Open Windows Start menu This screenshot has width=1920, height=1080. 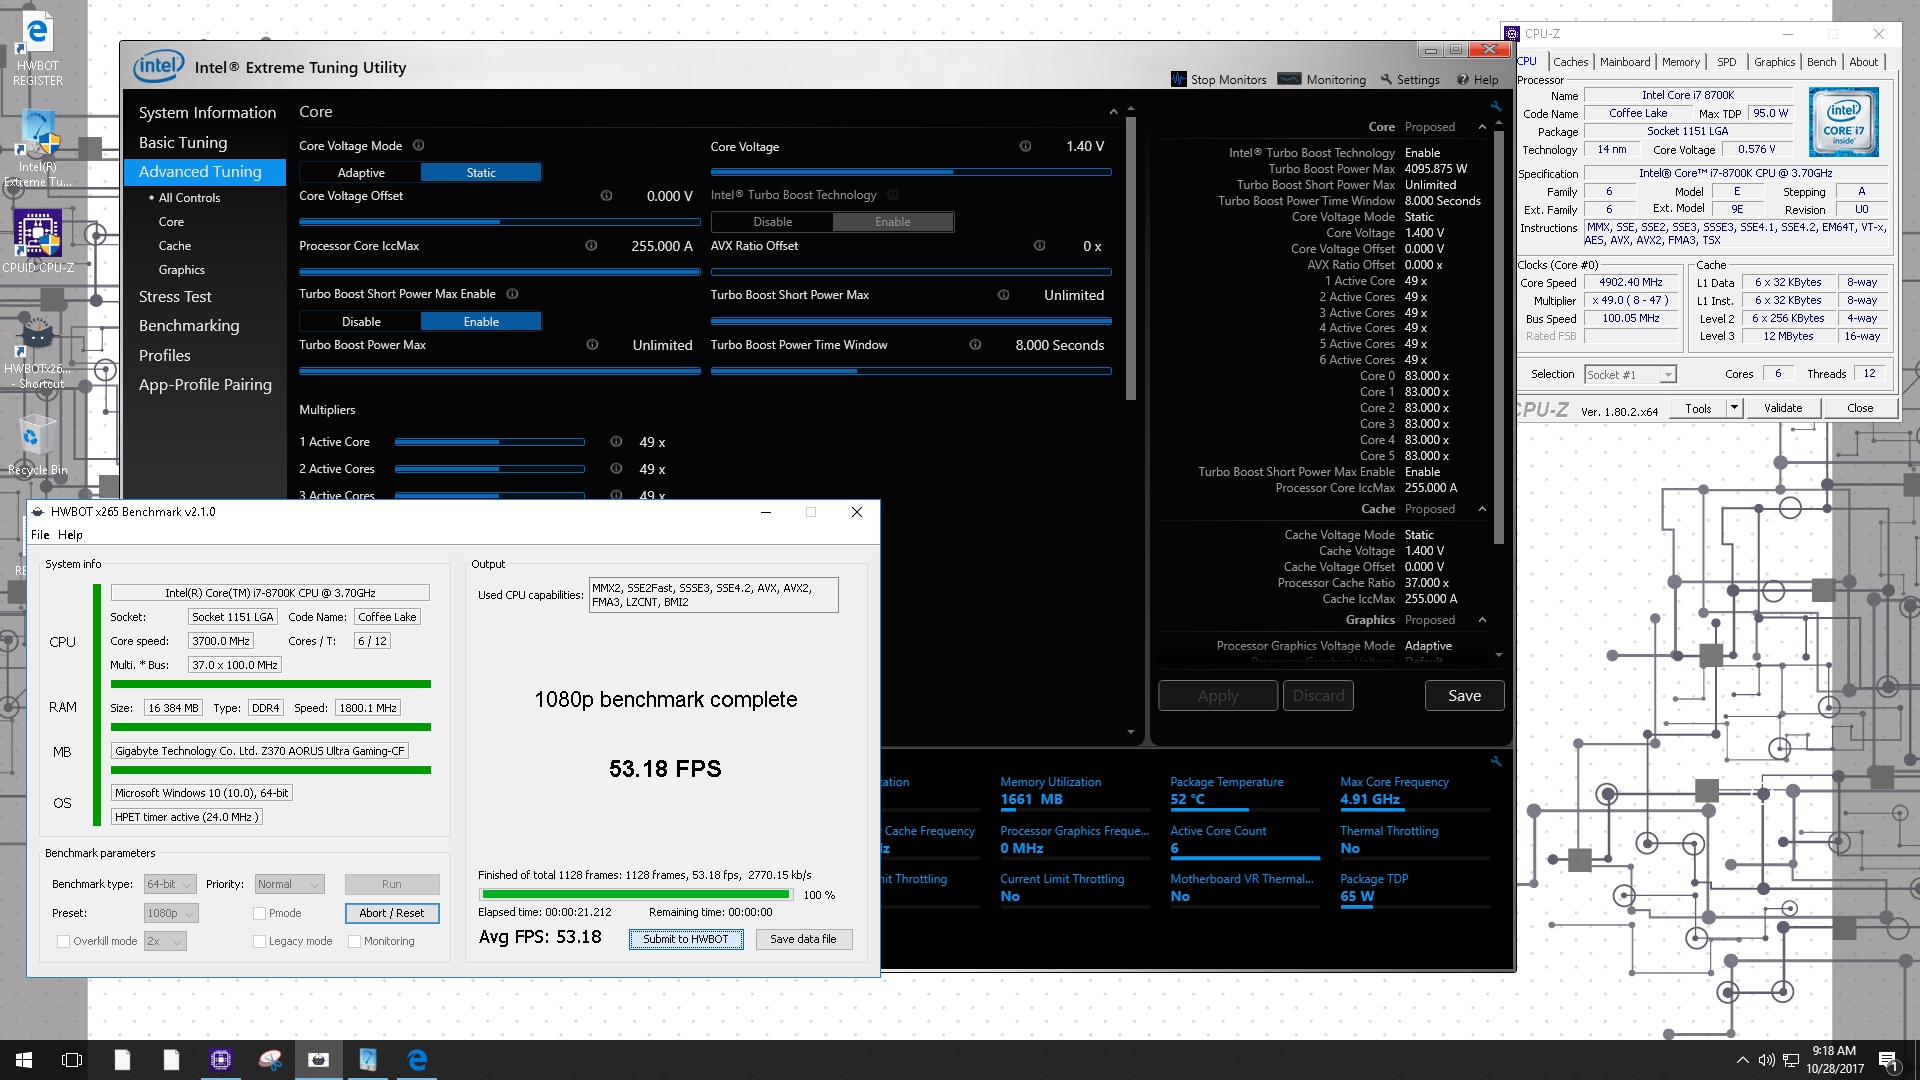point(24,1059)
